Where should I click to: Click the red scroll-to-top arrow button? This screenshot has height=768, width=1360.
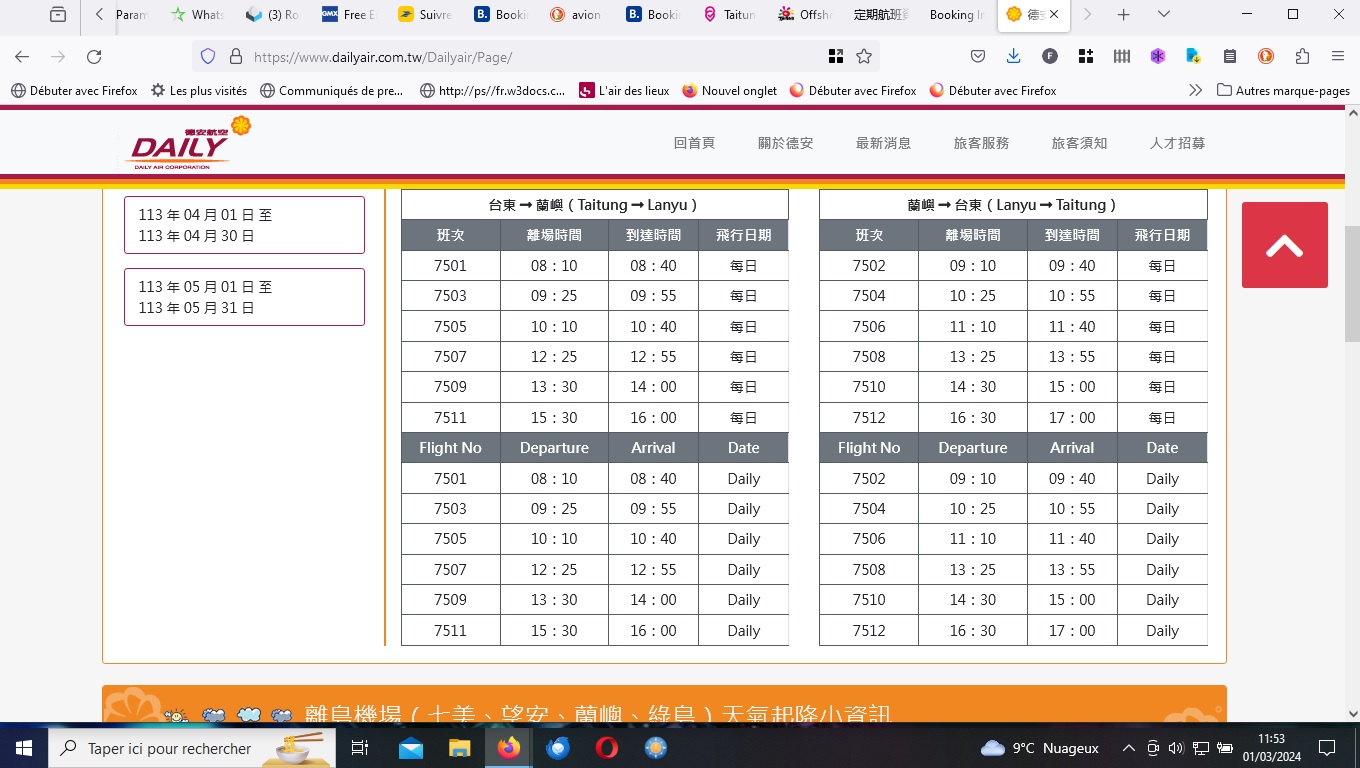pyautogui.click(x=1284, y=245)
